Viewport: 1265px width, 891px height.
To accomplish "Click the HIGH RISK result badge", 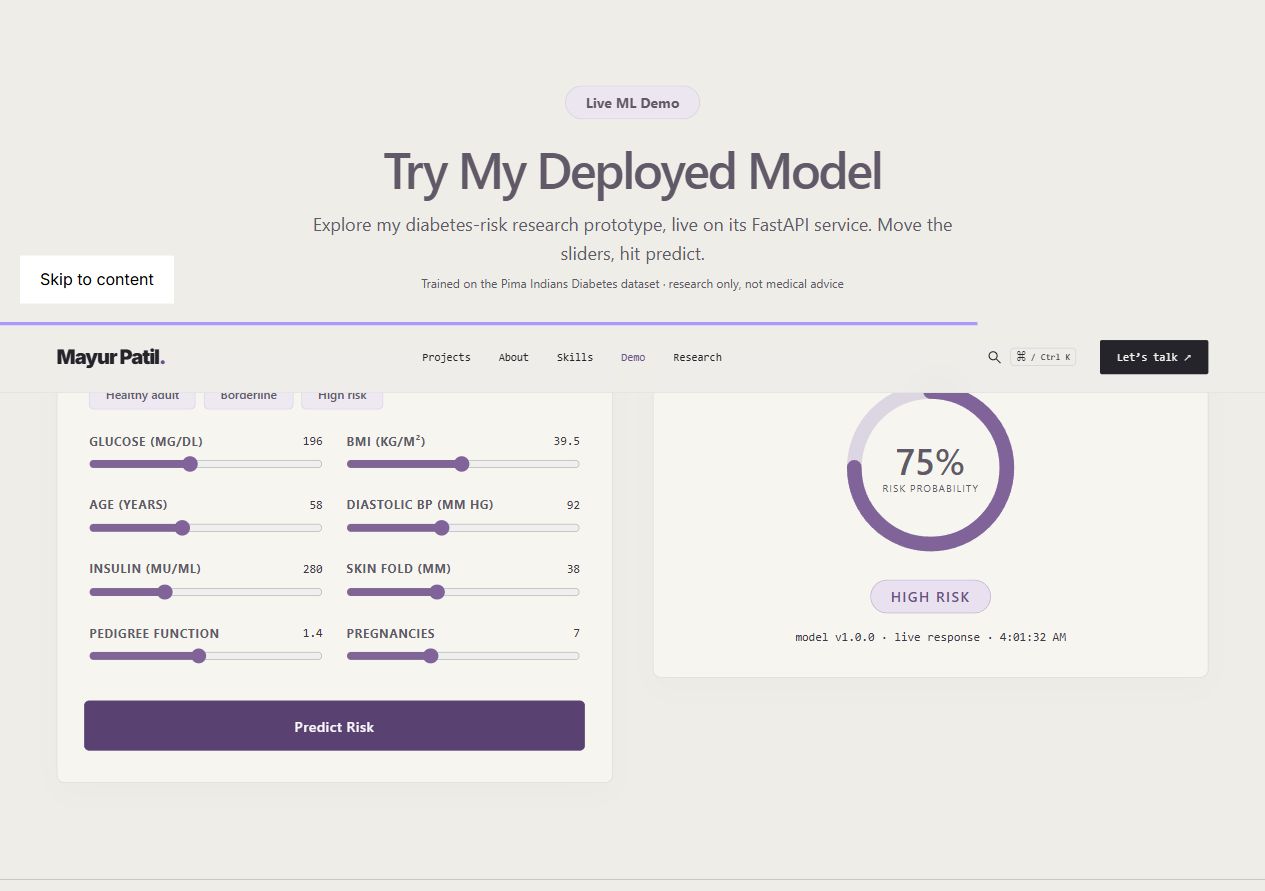I will click(x=930, y=597).
